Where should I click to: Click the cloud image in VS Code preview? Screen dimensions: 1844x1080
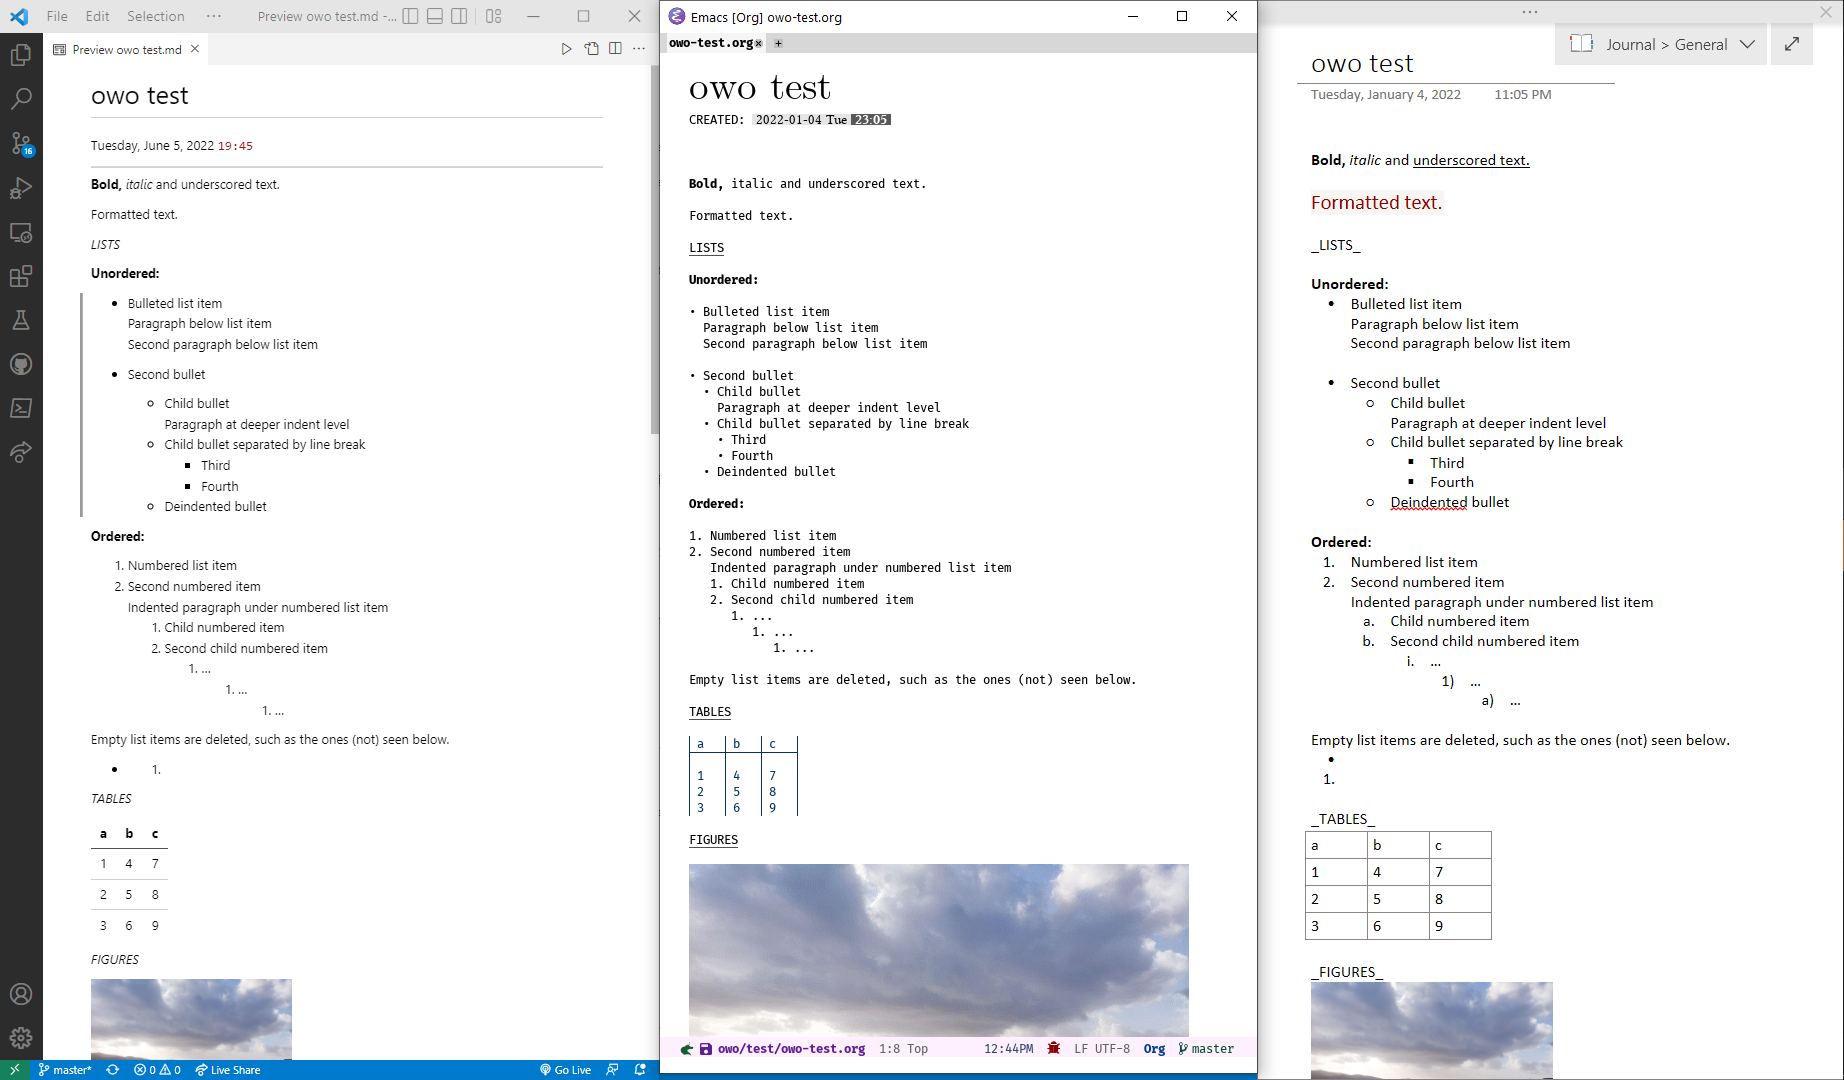pos(191,1019)
